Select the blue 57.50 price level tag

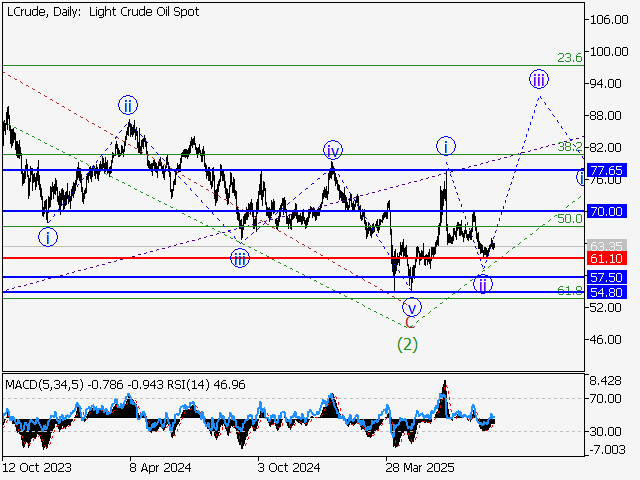[607, 277]
